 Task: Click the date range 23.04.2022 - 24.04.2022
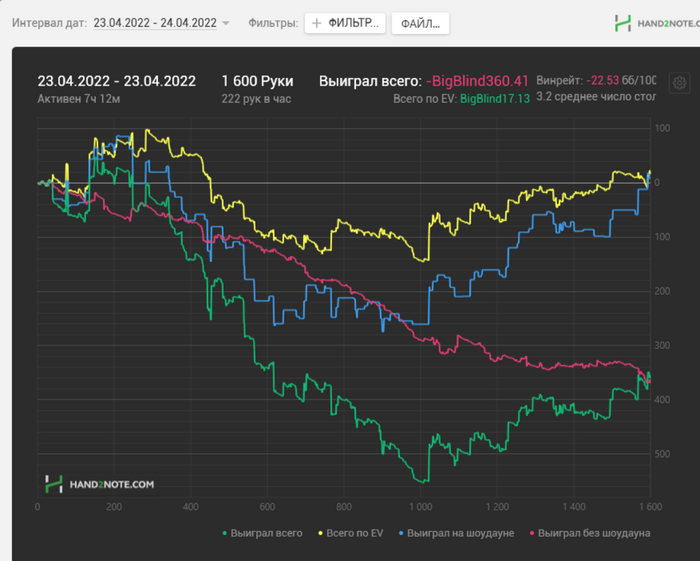click(155, 23)
